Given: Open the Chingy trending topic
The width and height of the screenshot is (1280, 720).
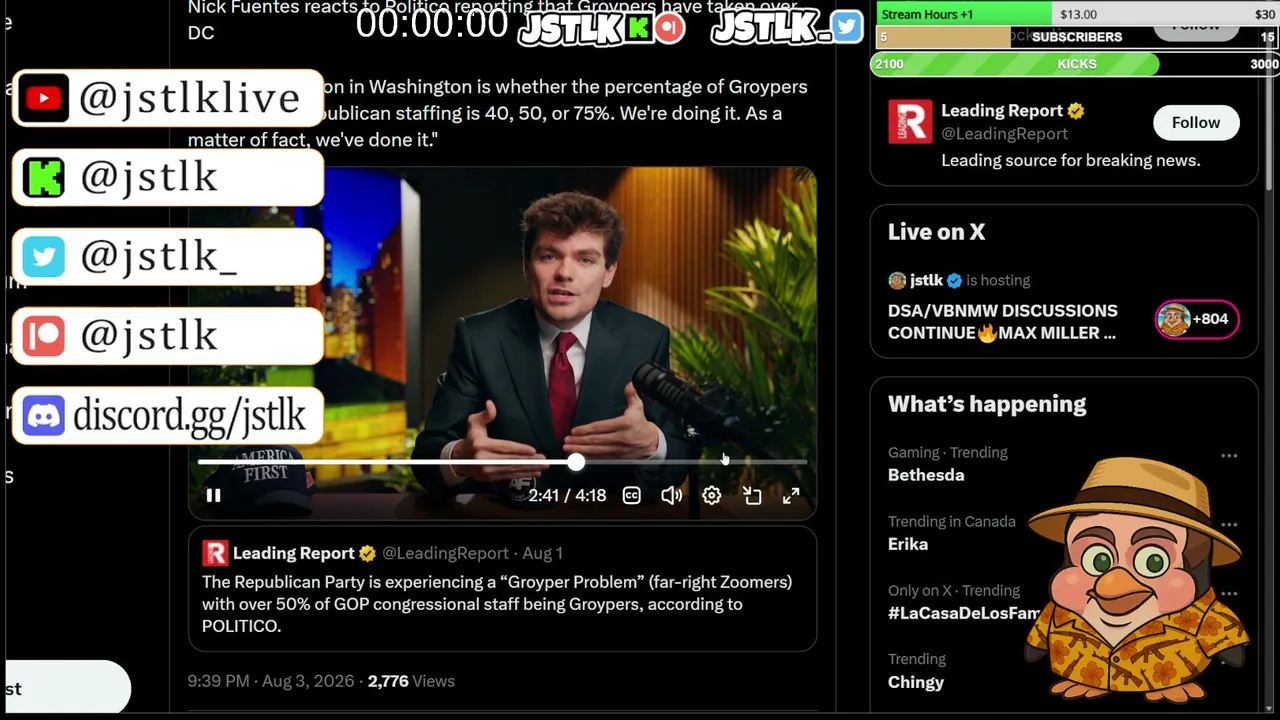Looking at the screenshot, I should [x=916, y=682].
